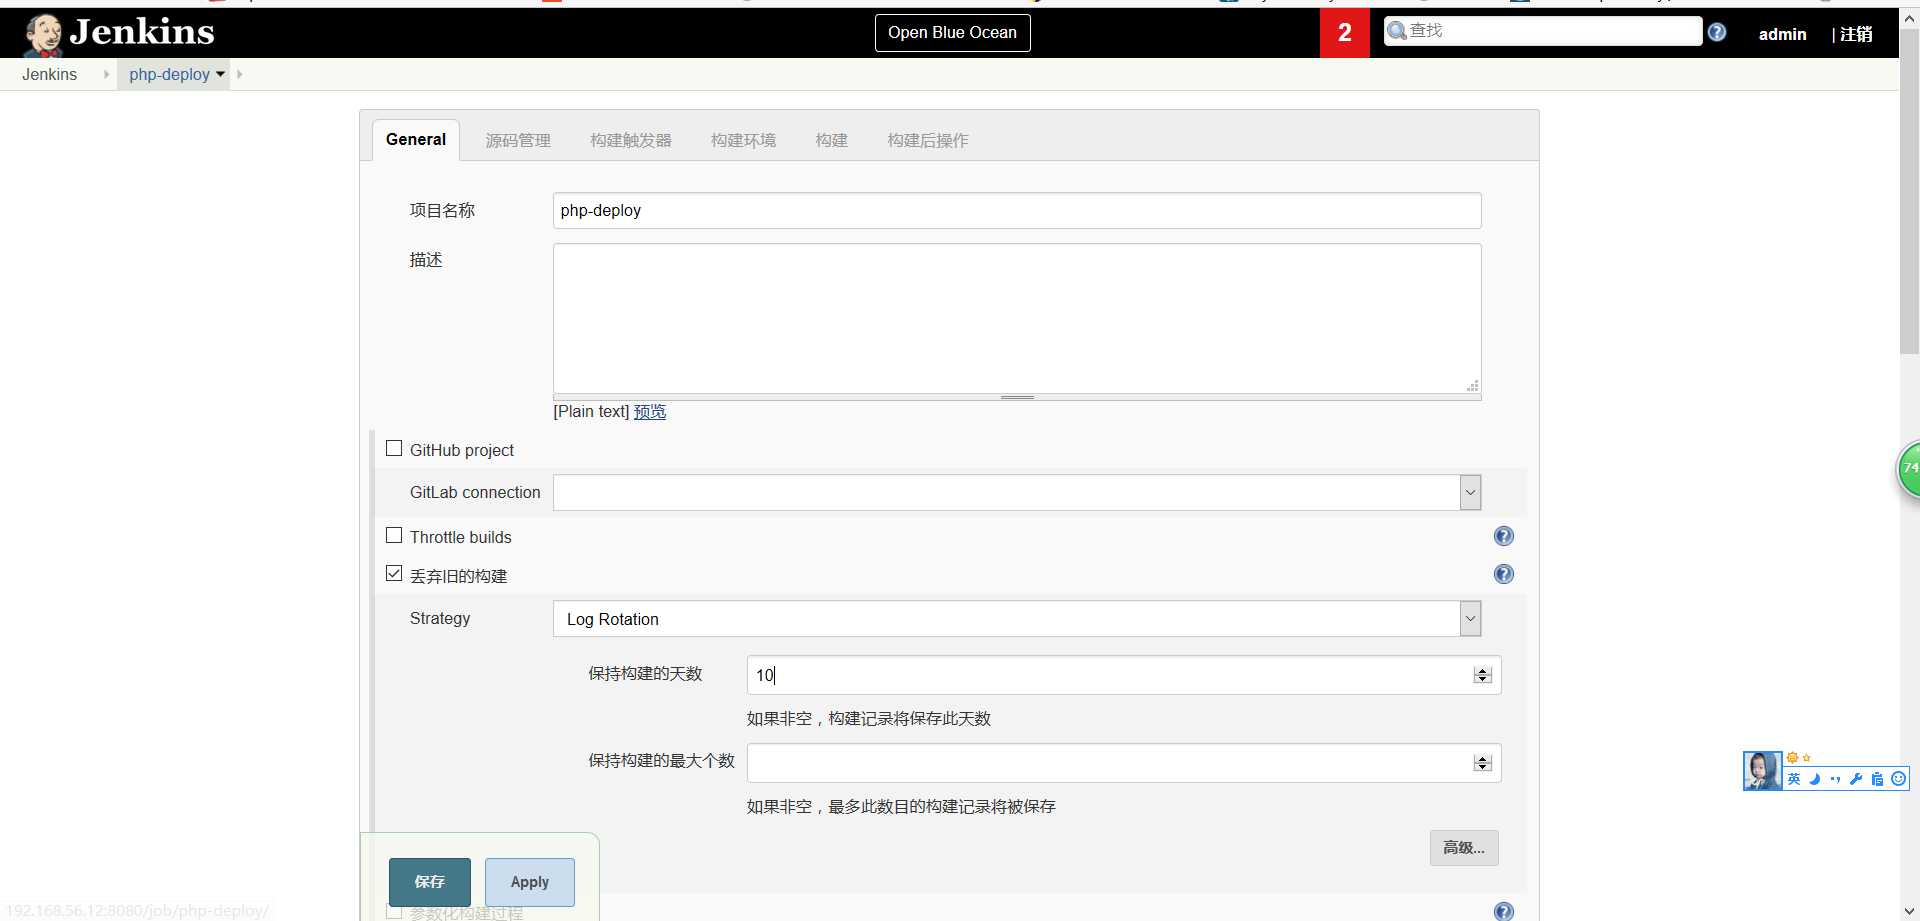Open the Strategy Log Rotation dropdown

click(1017, 619)
